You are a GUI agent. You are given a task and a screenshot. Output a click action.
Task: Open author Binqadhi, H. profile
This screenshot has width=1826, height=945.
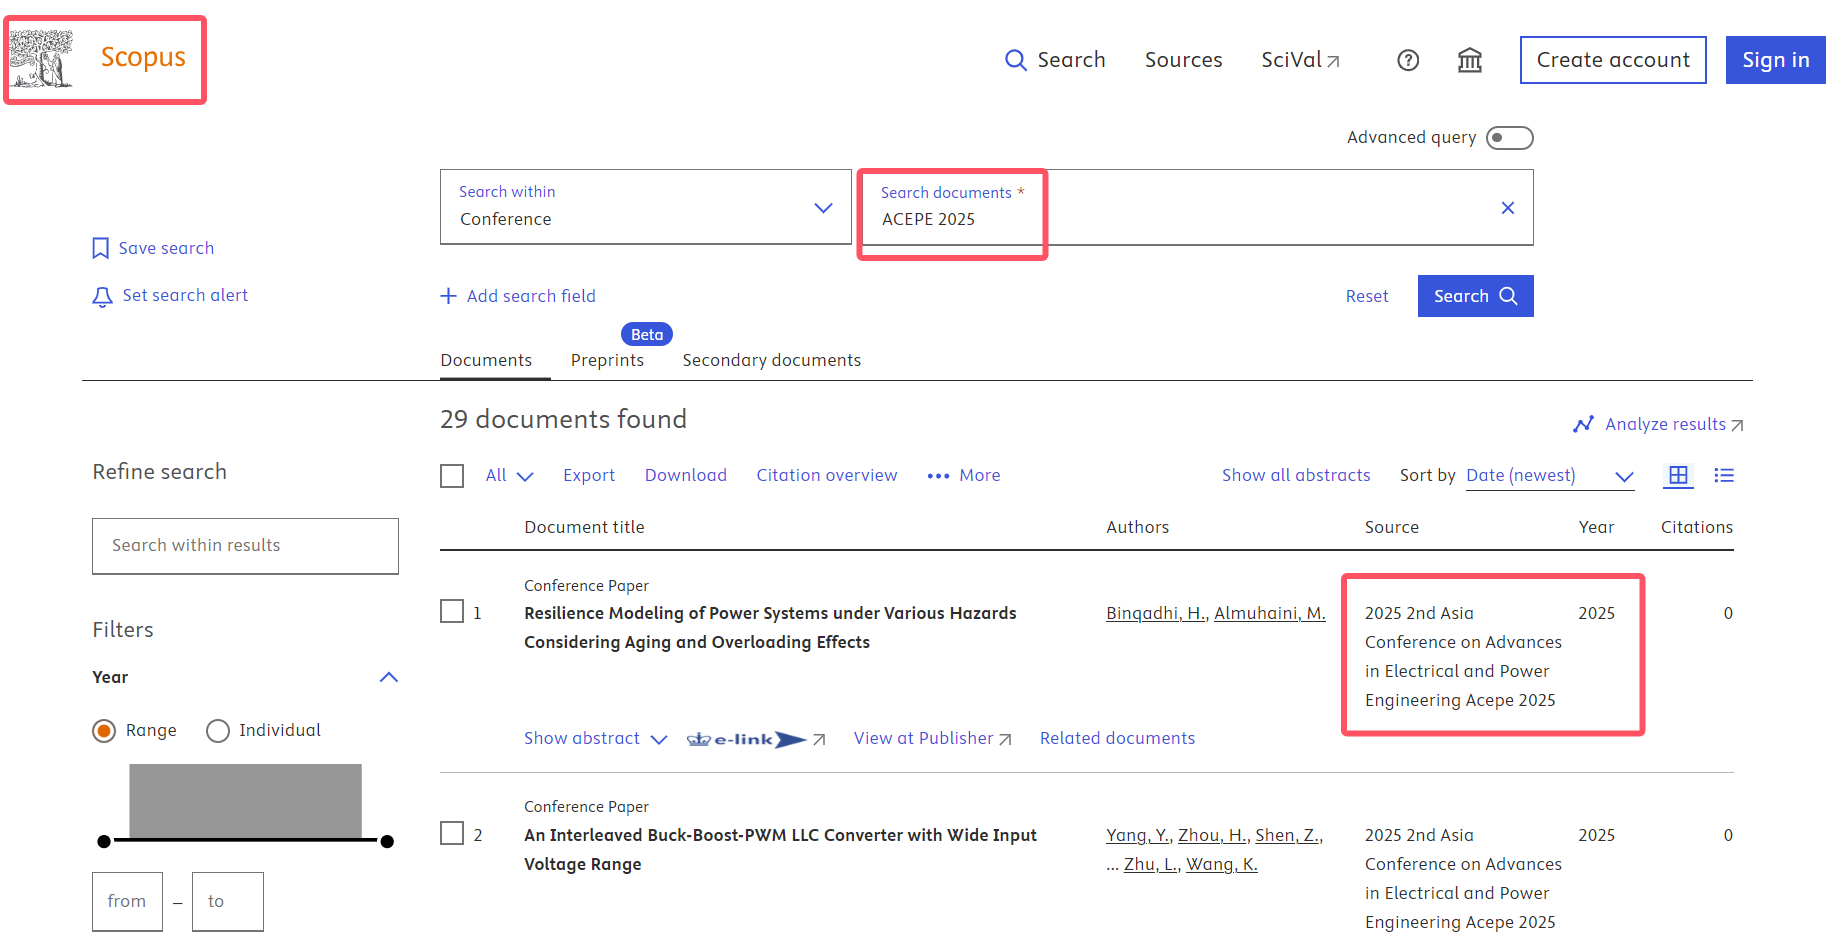point(1156,614)
